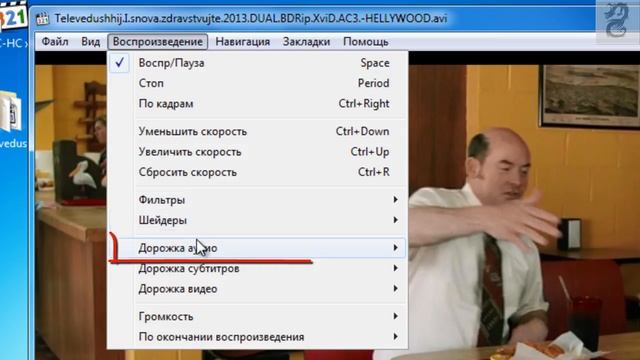
Task: Open the Закладки menu
Action: pyautogui.click(x=306, y=42)
